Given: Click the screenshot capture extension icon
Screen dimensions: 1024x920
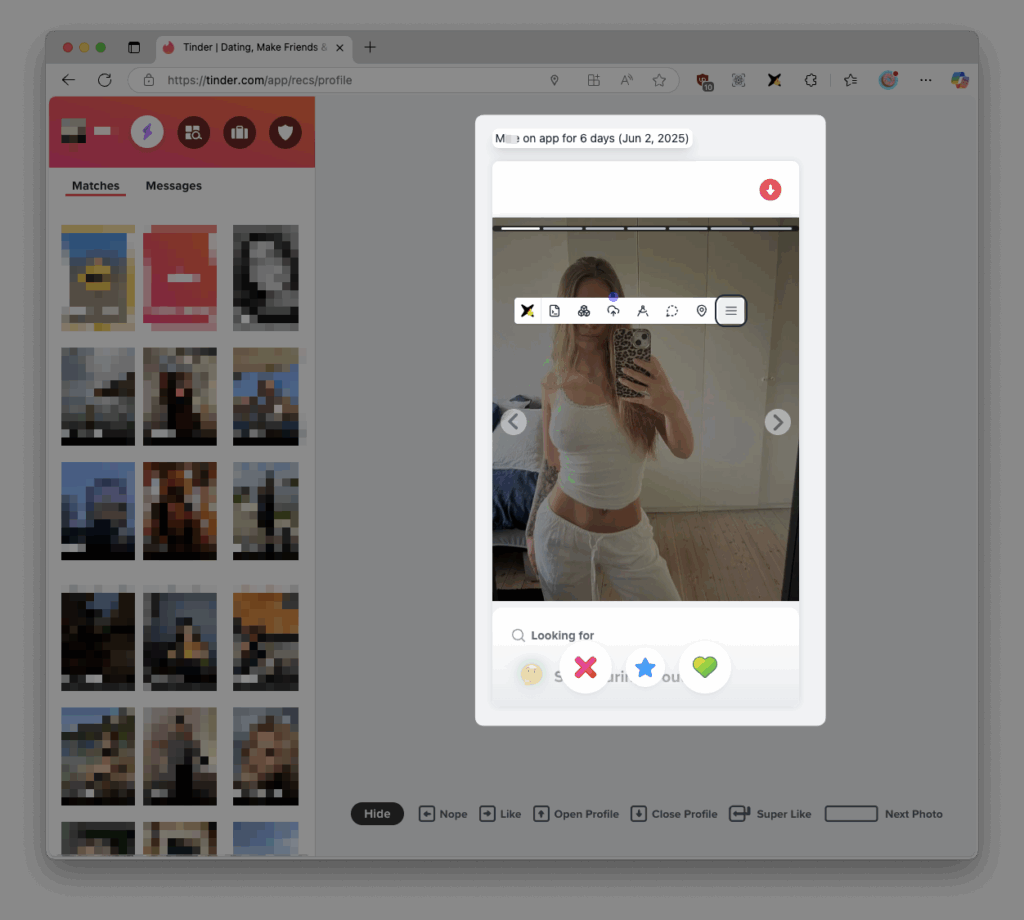Looking at the screenshot, I should 739,80.
